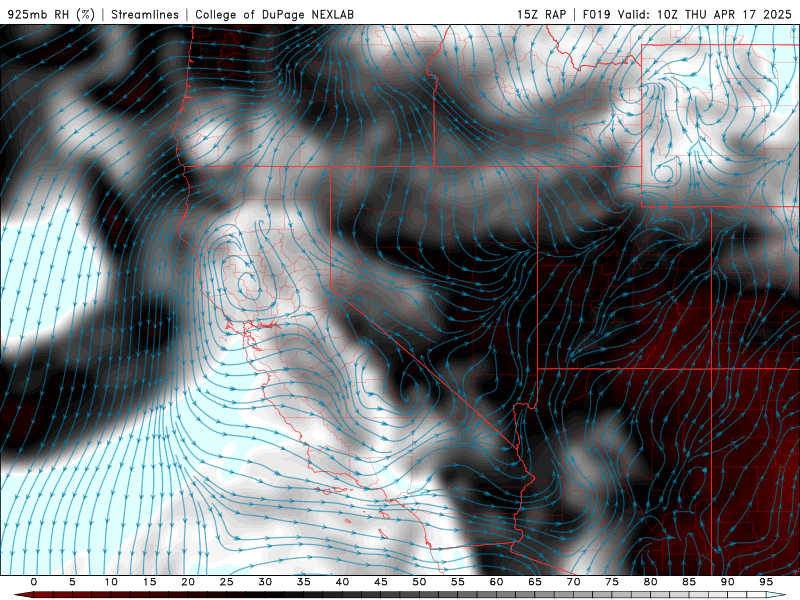This screenshot has width=800, height=600.
Task: Click "College of DuPage NEXLAB" text
Action: [x=274, y=14]
